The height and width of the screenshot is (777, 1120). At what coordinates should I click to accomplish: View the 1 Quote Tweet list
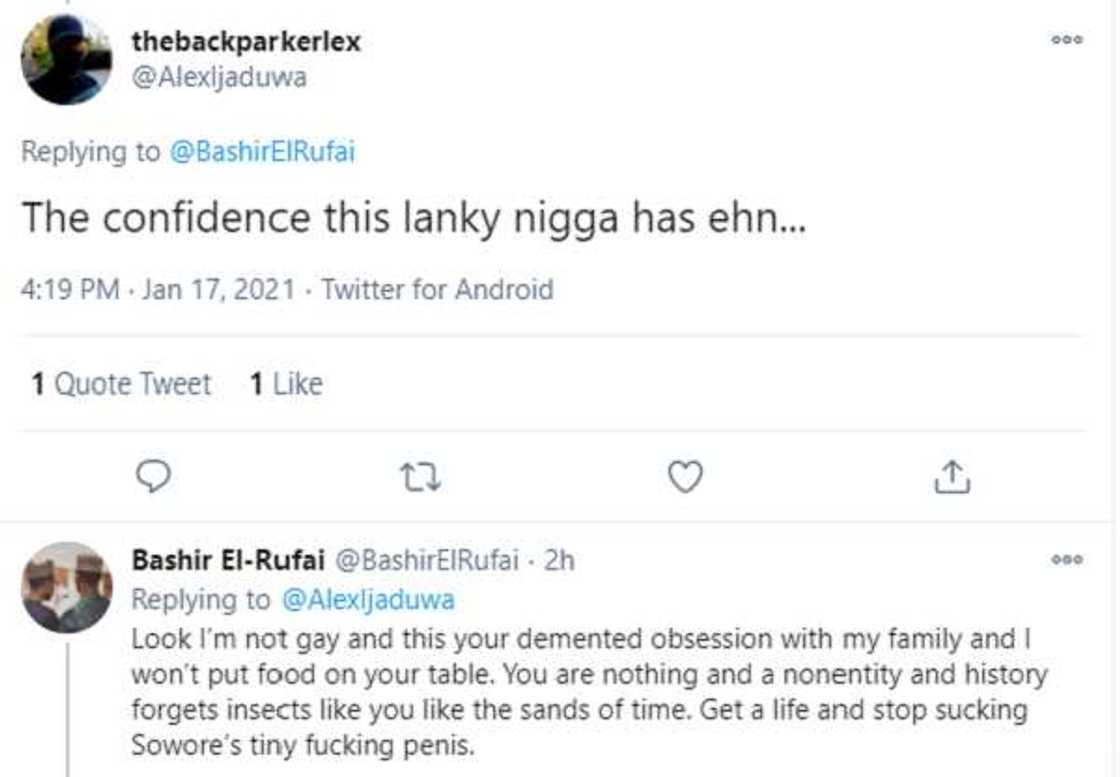[x=121, y=385]
